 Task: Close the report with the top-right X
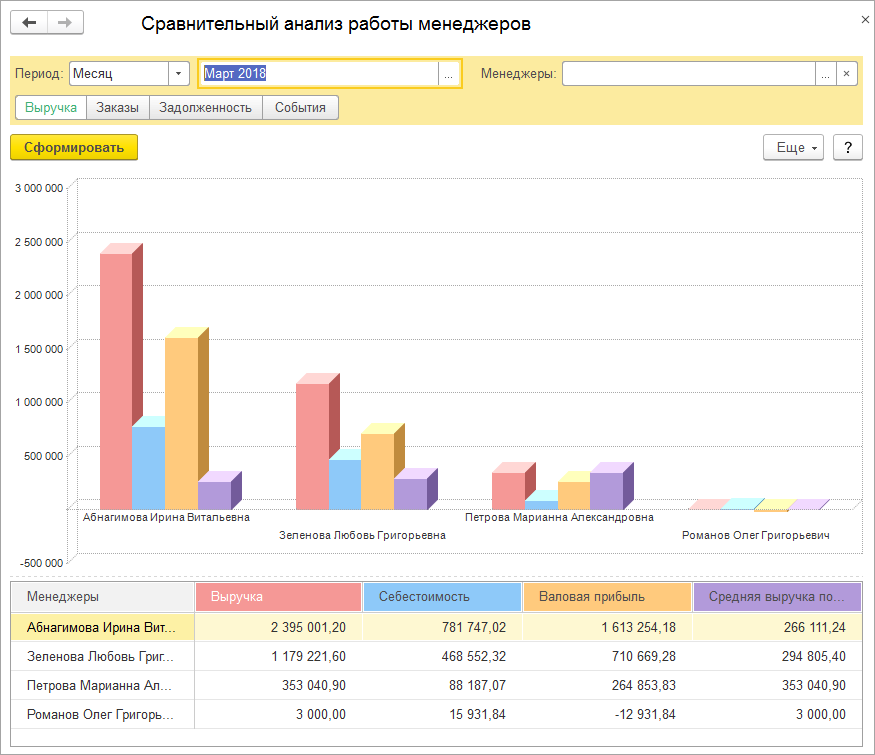click(864, 19)
